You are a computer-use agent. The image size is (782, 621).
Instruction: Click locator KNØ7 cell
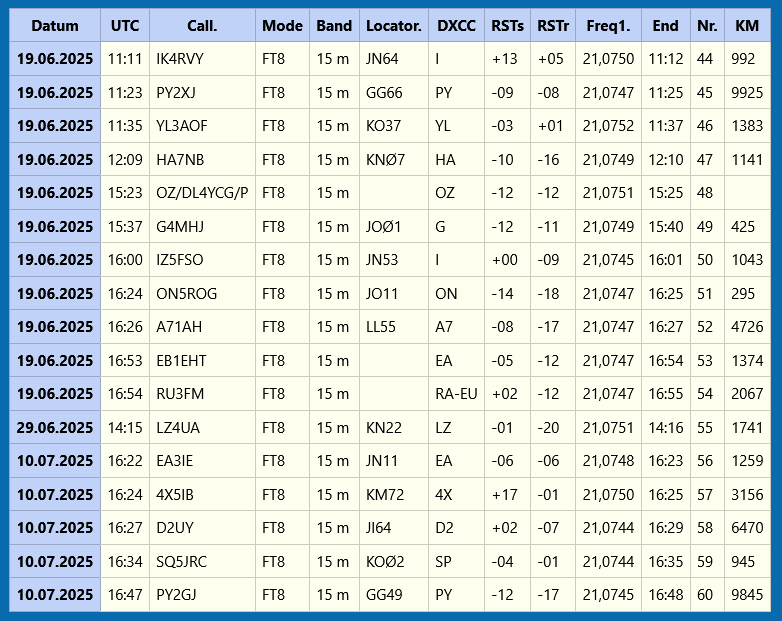point(393,160)
